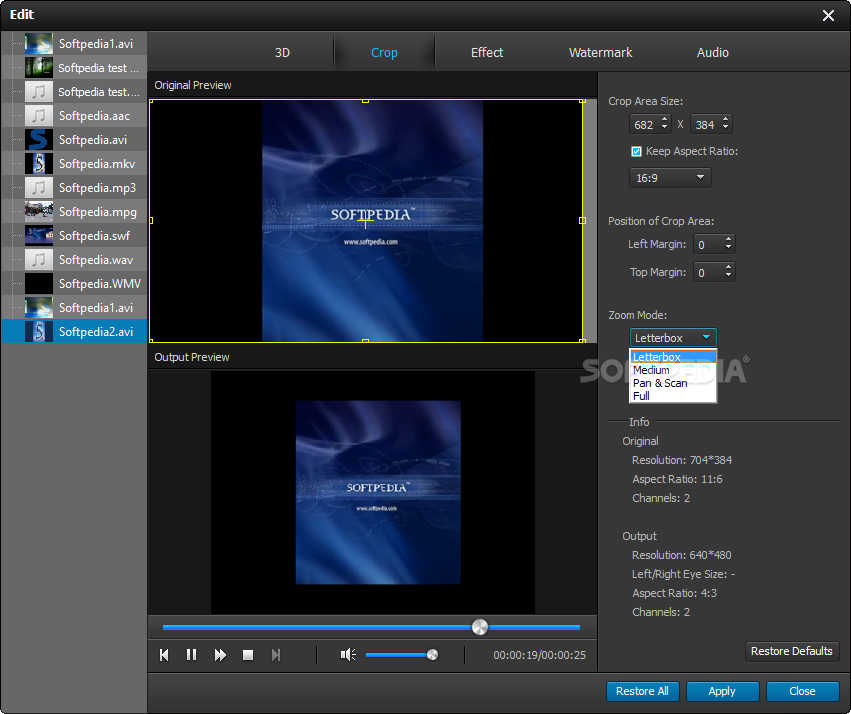Click the playback seek slider handle
The height and width of the screenshot is (714, 851).
pyautogui.click(x=480, y=627)
